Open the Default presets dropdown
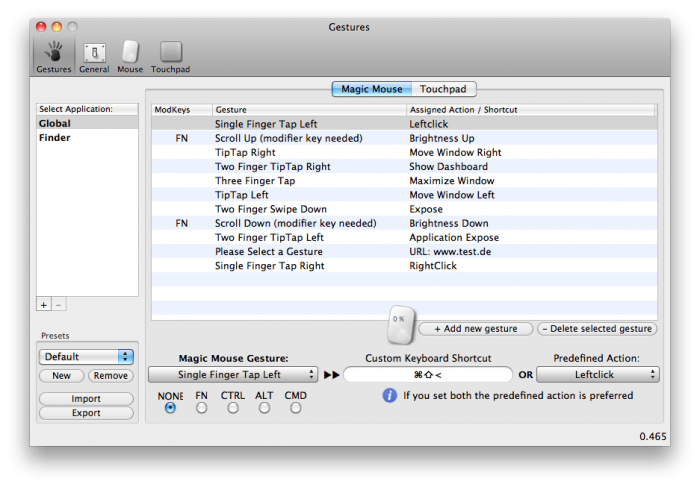700x487 pixels. point(86,357)
